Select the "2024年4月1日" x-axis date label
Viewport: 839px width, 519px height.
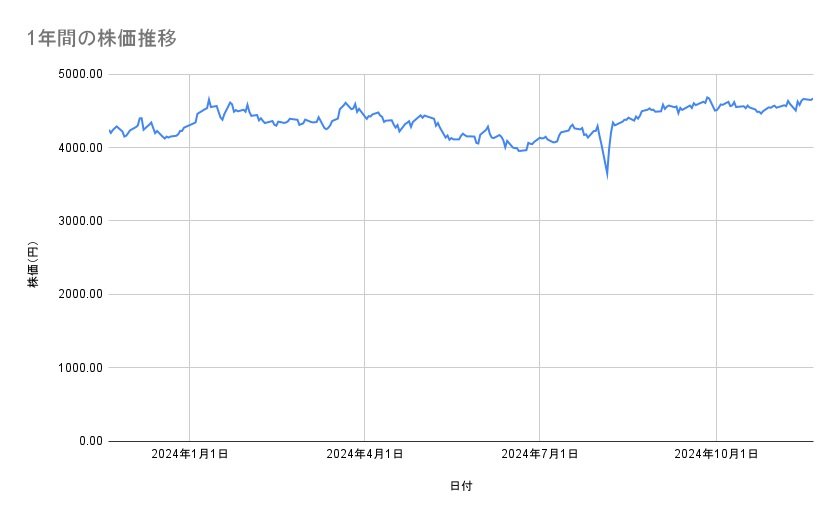coord(365,455)
